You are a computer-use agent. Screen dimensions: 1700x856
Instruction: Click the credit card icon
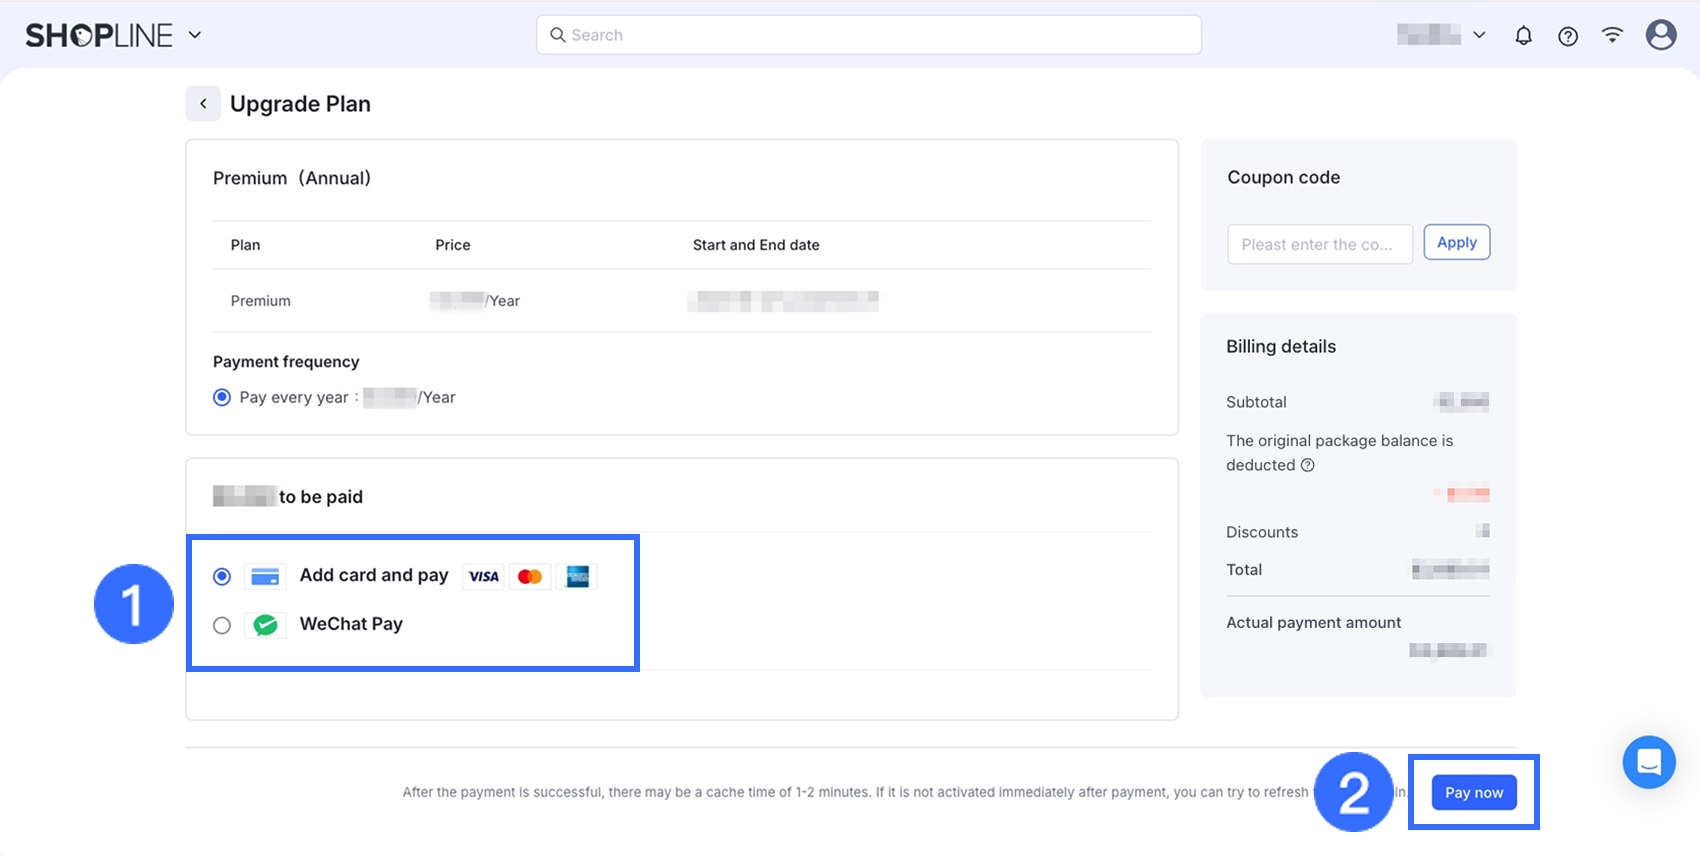tap(265, 577)
